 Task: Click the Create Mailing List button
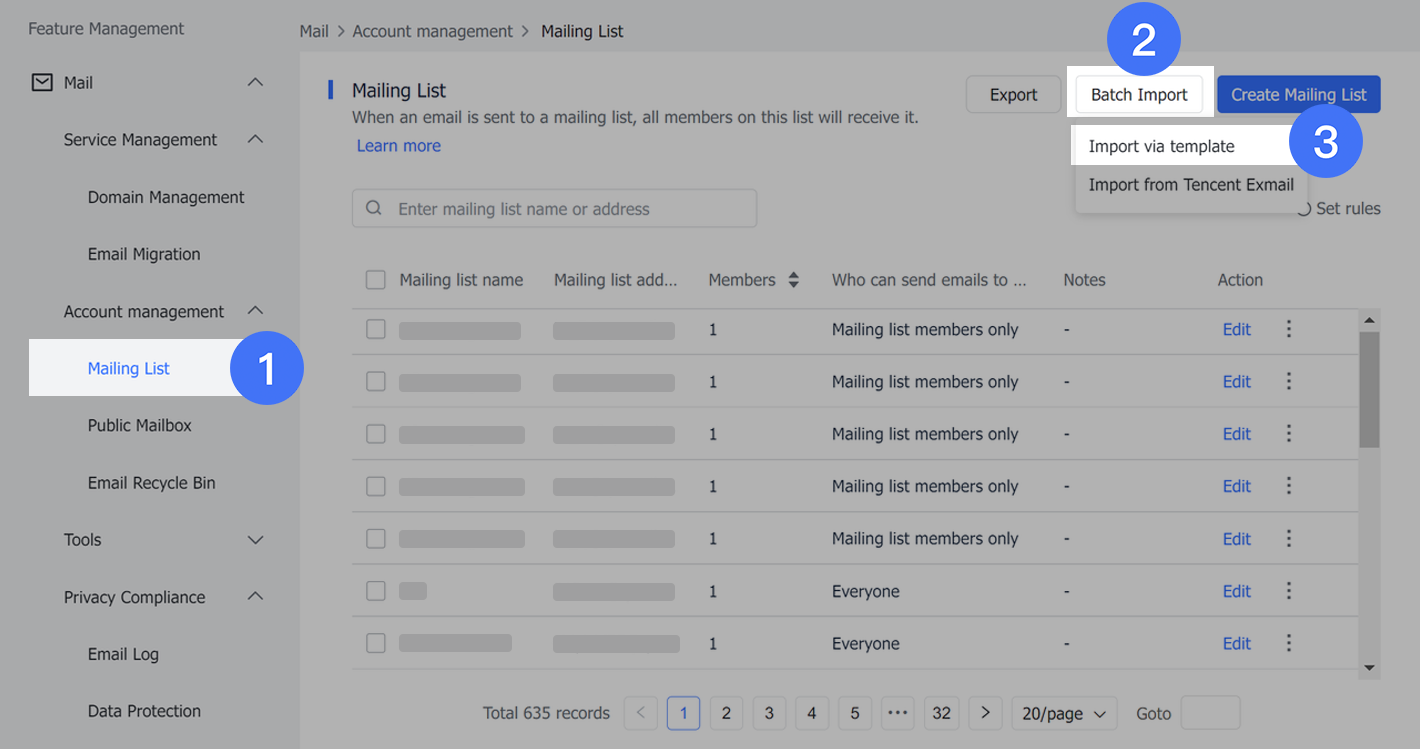pos(1298,94)
